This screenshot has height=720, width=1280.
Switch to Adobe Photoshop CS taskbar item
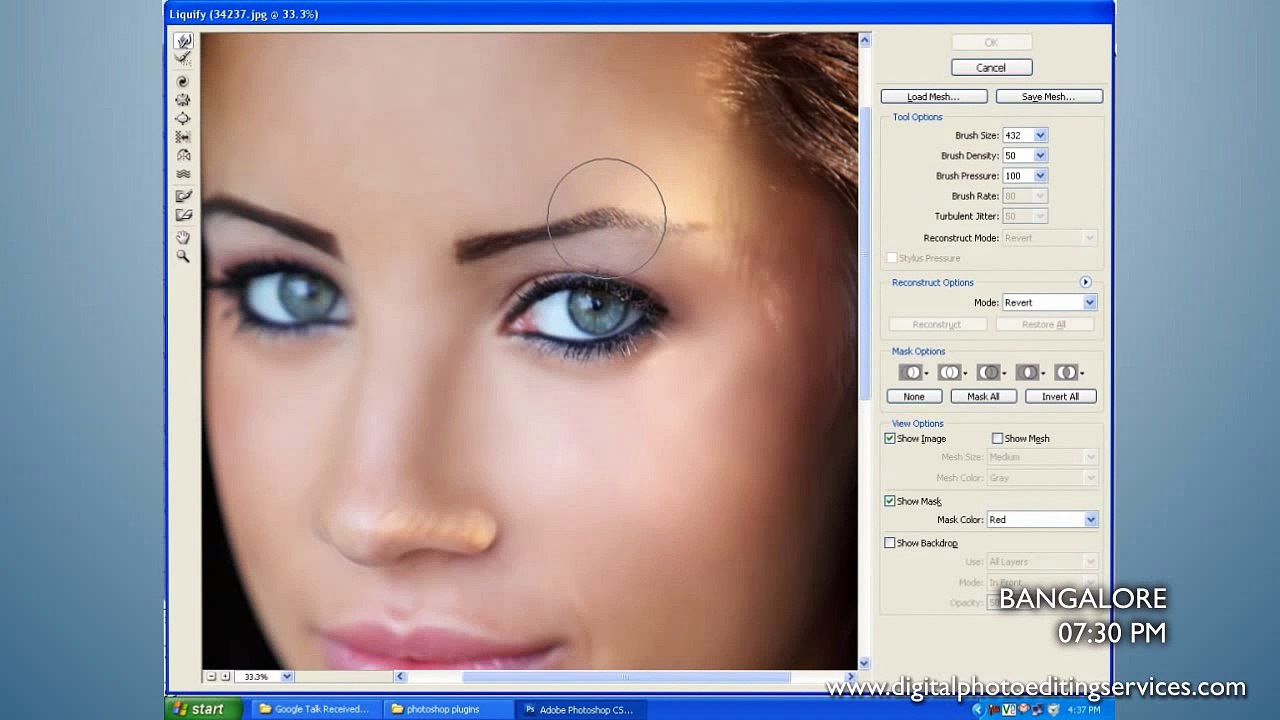click(582, 709)
